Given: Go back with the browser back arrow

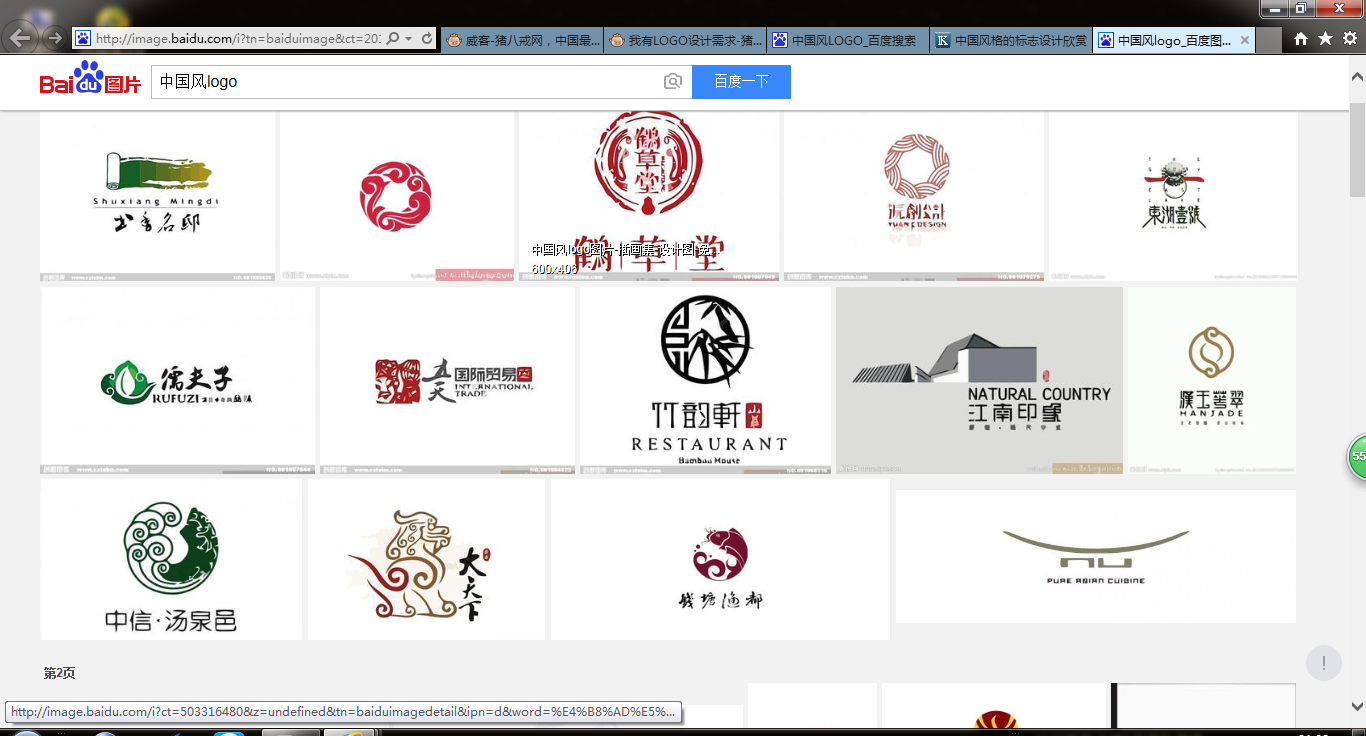Looking at the screenshot, I should (20, 38).
